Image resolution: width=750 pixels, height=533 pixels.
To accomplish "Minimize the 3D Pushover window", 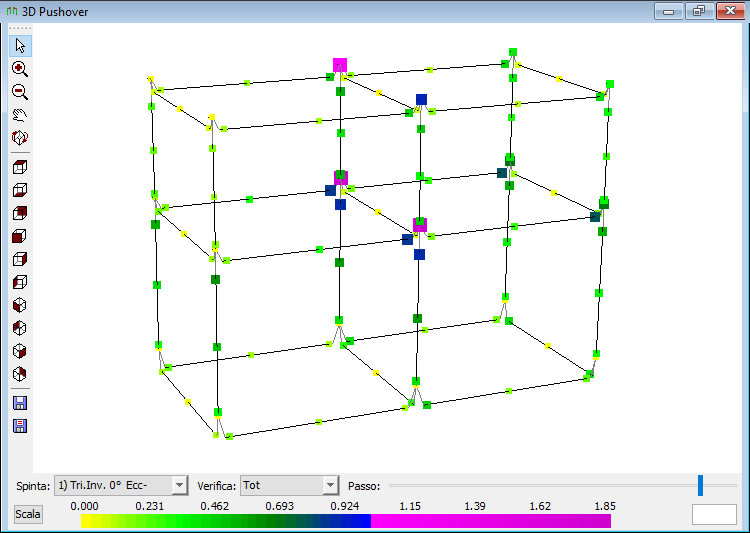I will 669,11.
